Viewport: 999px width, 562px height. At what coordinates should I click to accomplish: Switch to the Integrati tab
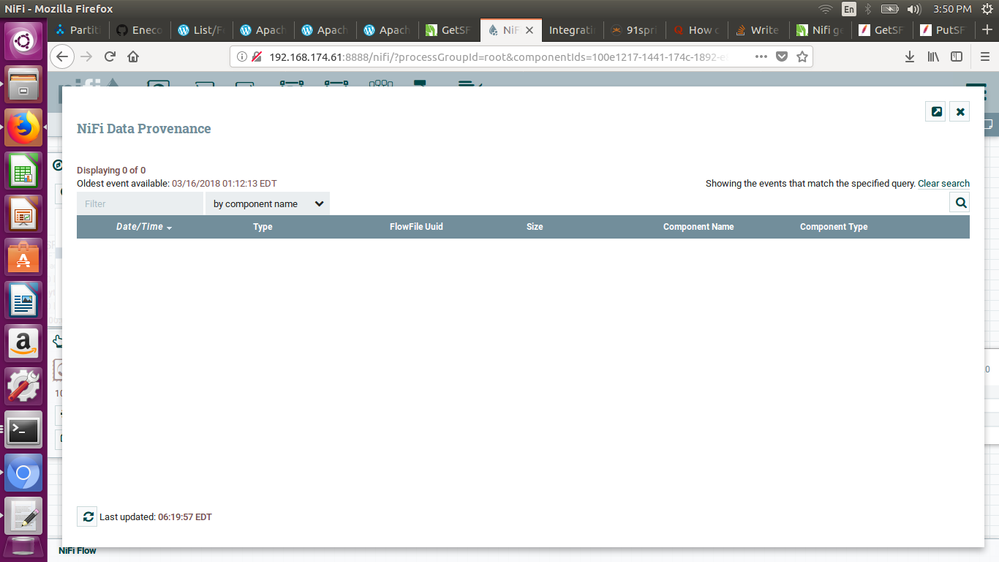572,30
